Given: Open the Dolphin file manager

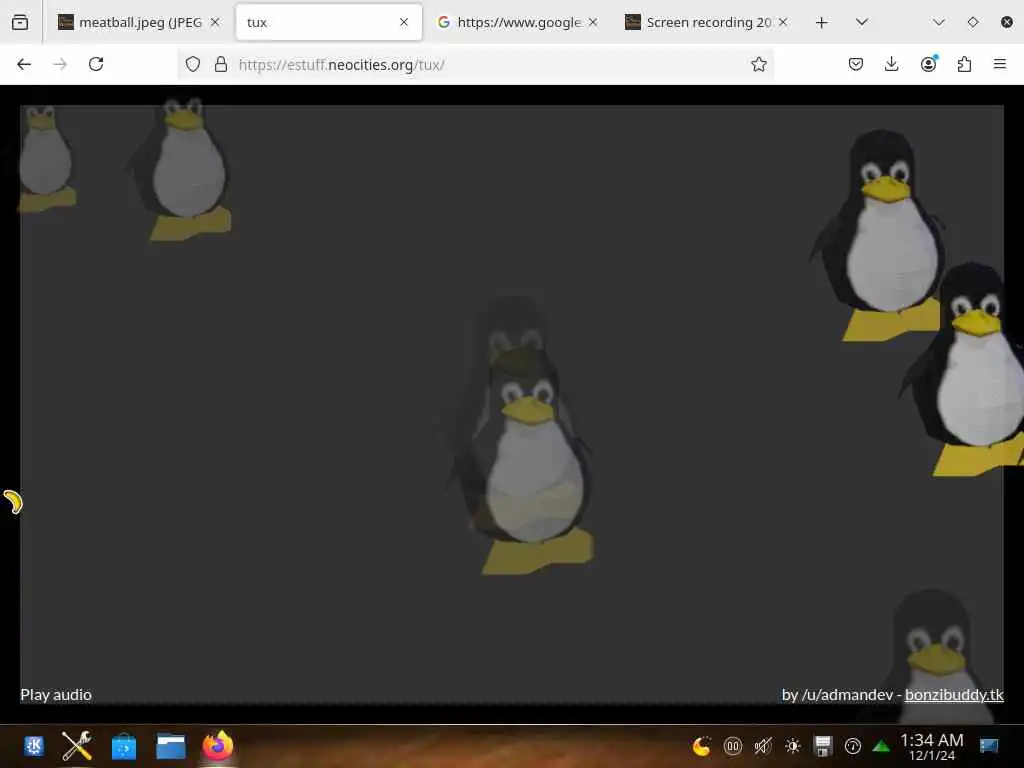Looking at the screenshot, I should pos(170,746).
